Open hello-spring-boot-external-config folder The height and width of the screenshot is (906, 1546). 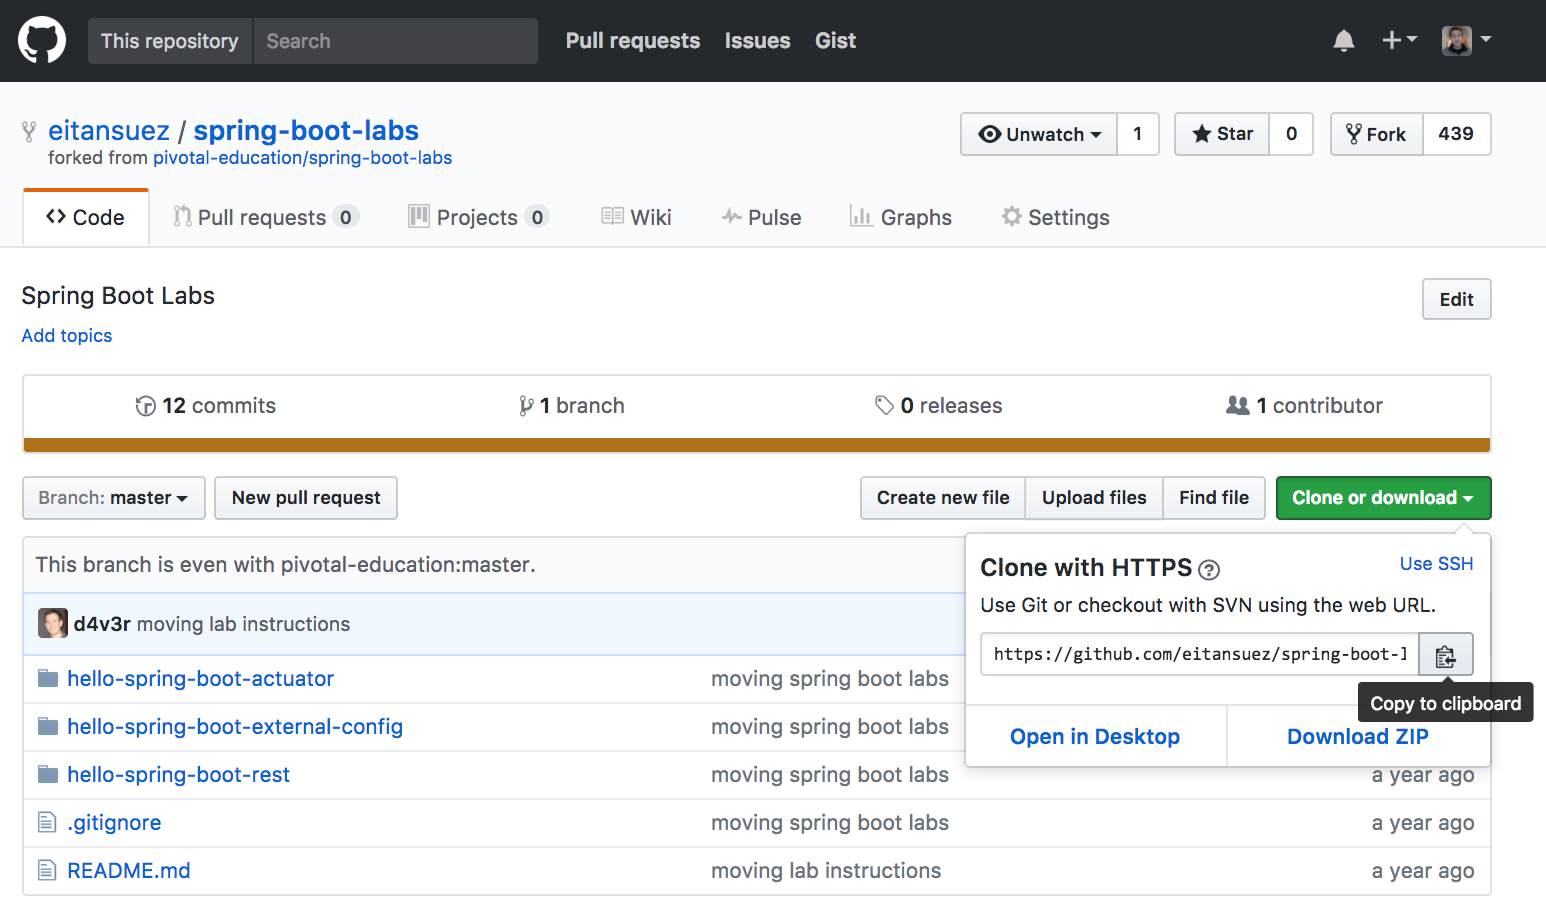point(235,727)
